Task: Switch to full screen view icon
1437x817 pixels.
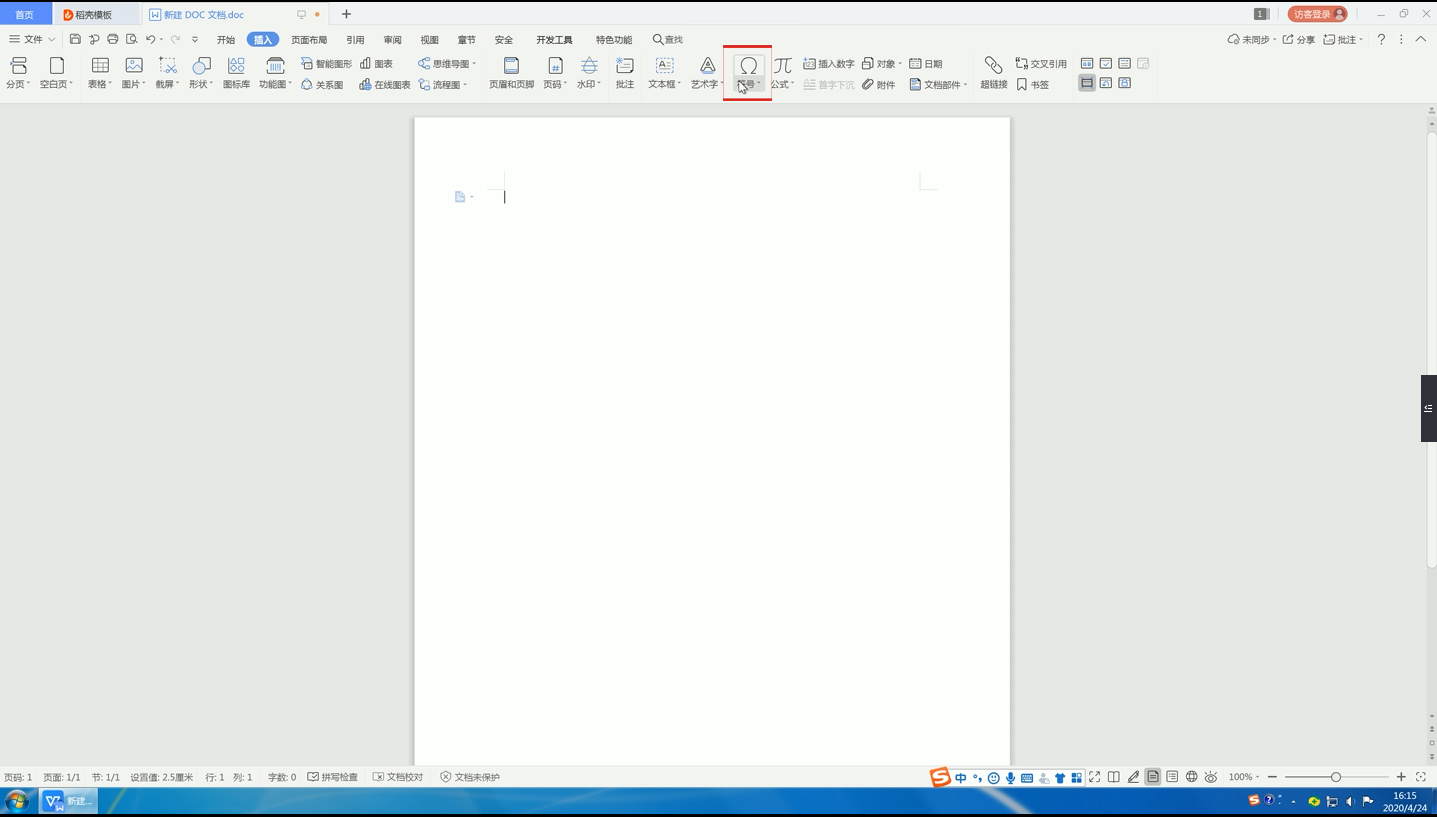Action: click(1095, 777)
